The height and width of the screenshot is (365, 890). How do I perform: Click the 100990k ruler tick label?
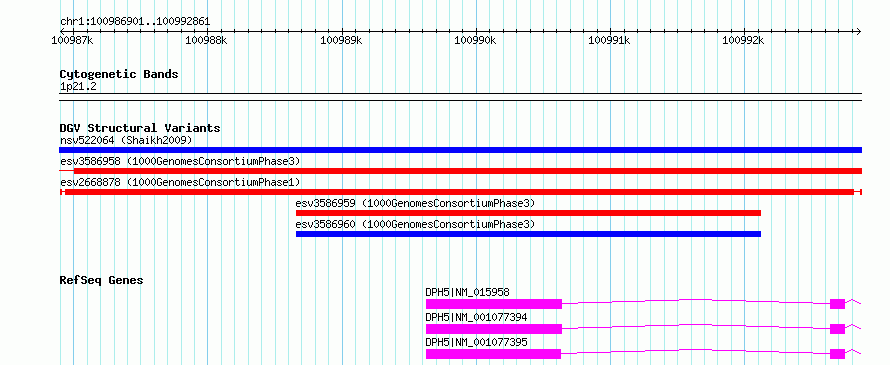(x=476, y=40)
